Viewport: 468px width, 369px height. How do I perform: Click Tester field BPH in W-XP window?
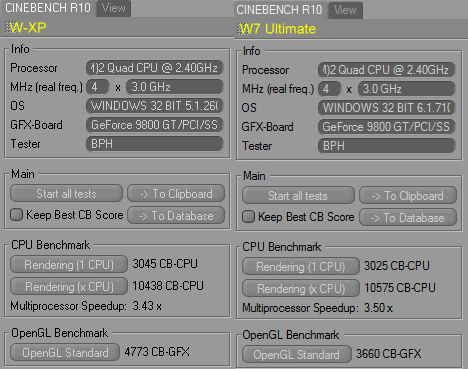[155, 144]
